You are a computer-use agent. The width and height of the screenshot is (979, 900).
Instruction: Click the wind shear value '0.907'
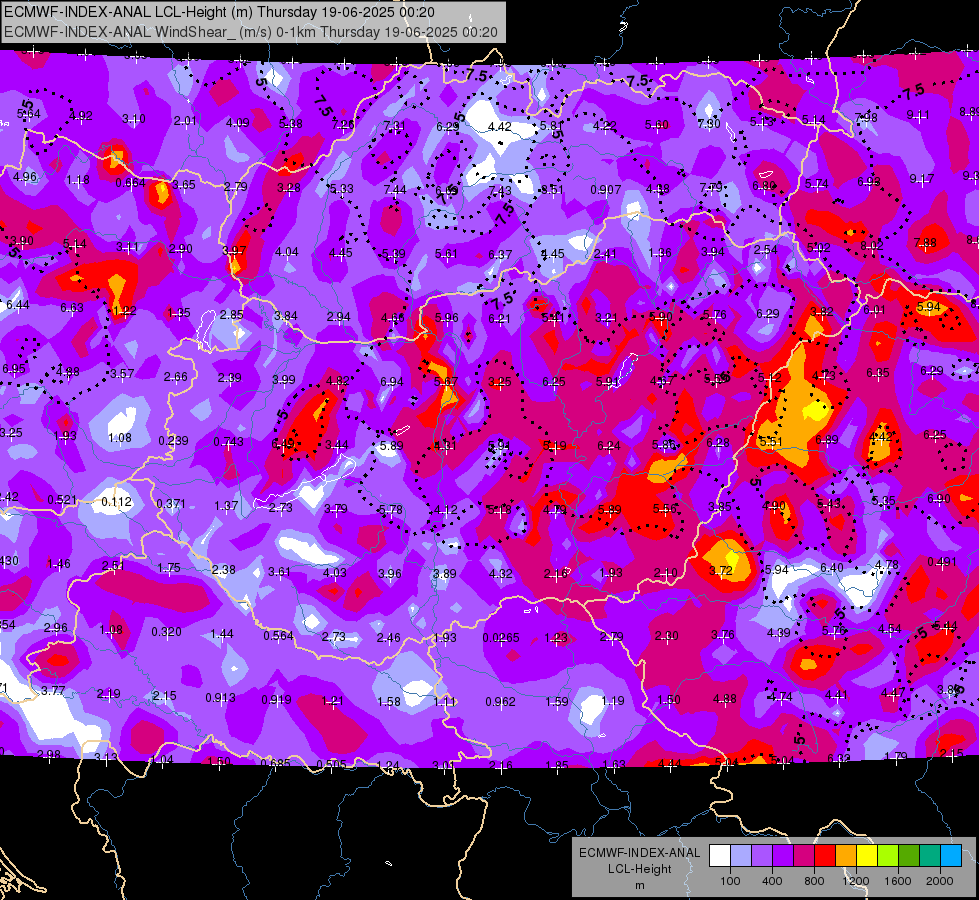[606, 189]
